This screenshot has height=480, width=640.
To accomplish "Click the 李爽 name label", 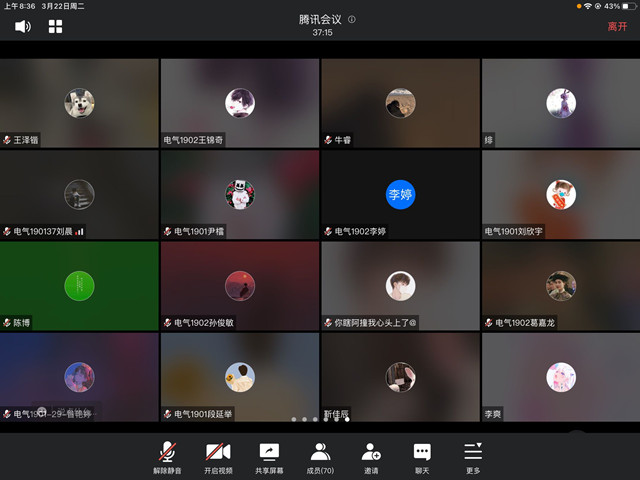I will pyautogui.click(x=493, y=414).
